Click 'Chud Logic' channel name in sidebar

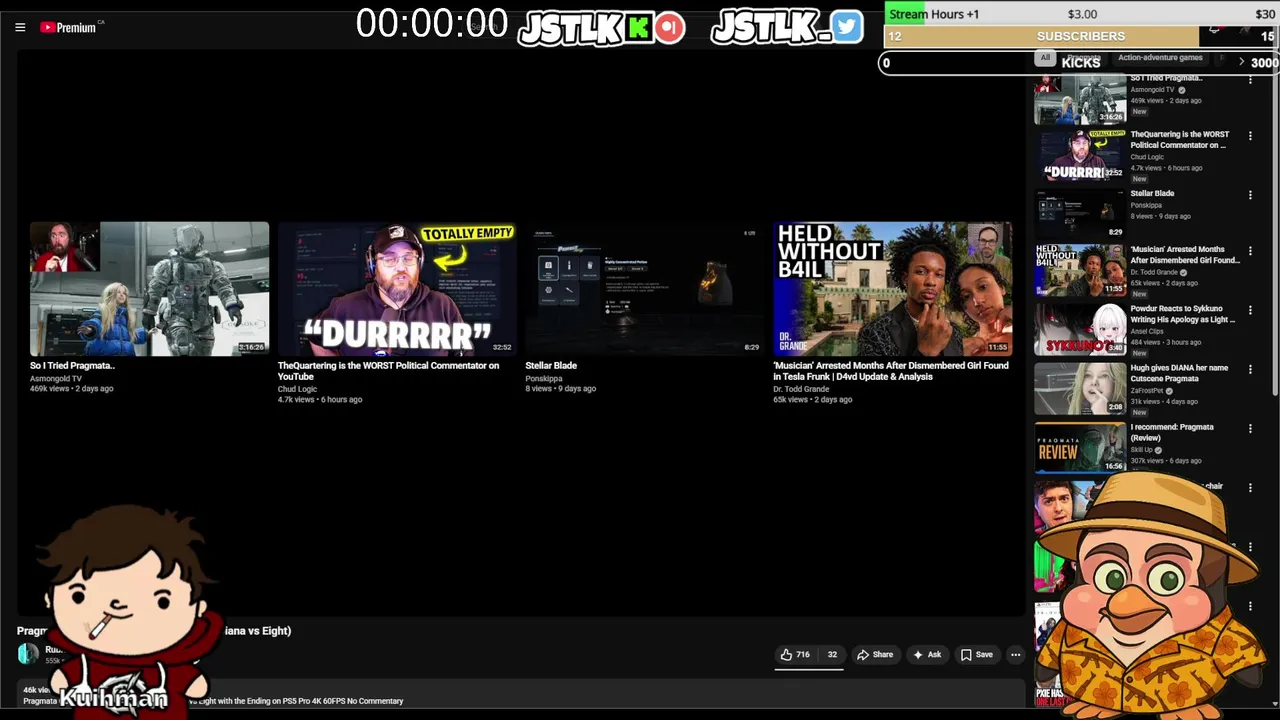point(1147,157)
